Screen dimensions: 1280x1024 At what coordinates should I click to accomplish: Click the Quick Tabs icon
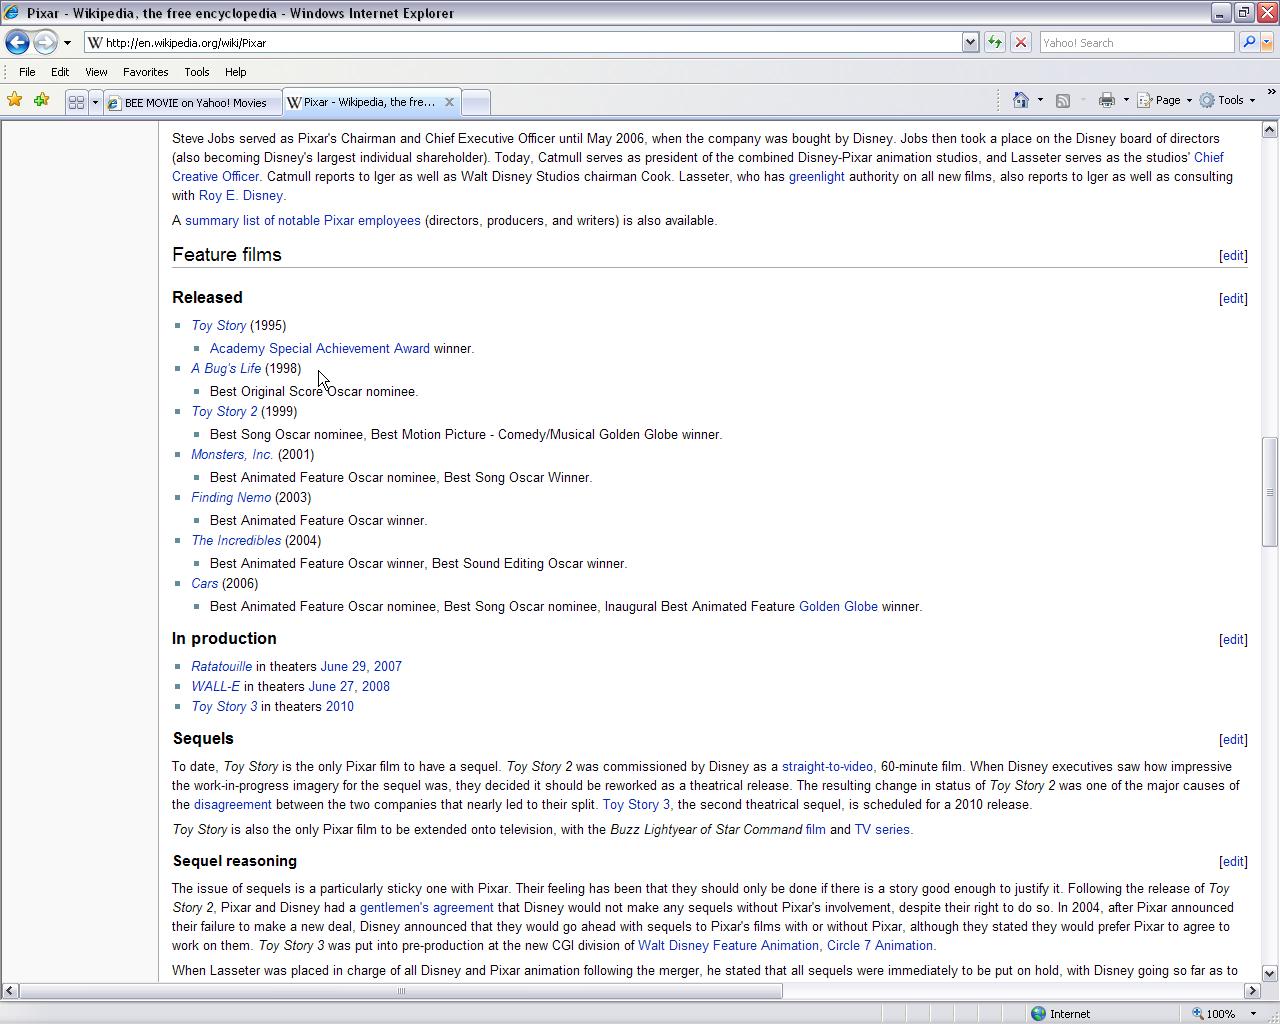click(76, 102)
